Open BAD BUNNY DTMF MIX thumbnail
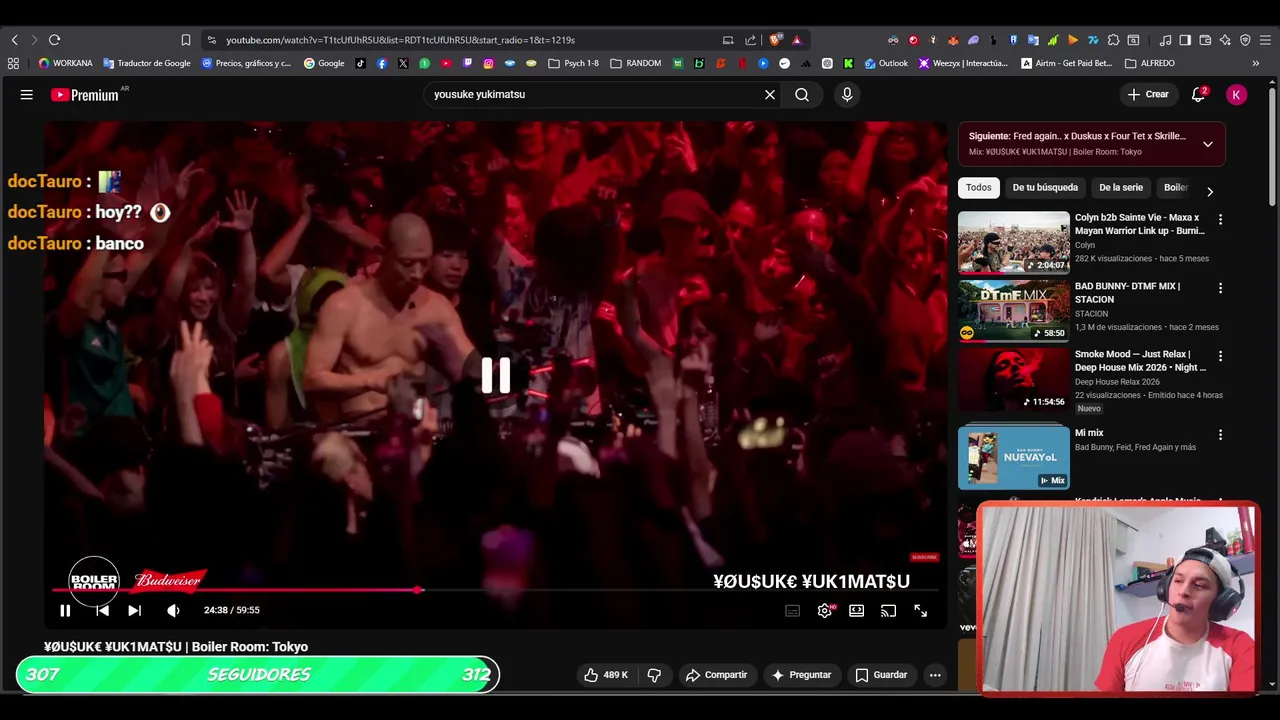The width and height of the screenshot is (1280, 720). click(1014, 310)
